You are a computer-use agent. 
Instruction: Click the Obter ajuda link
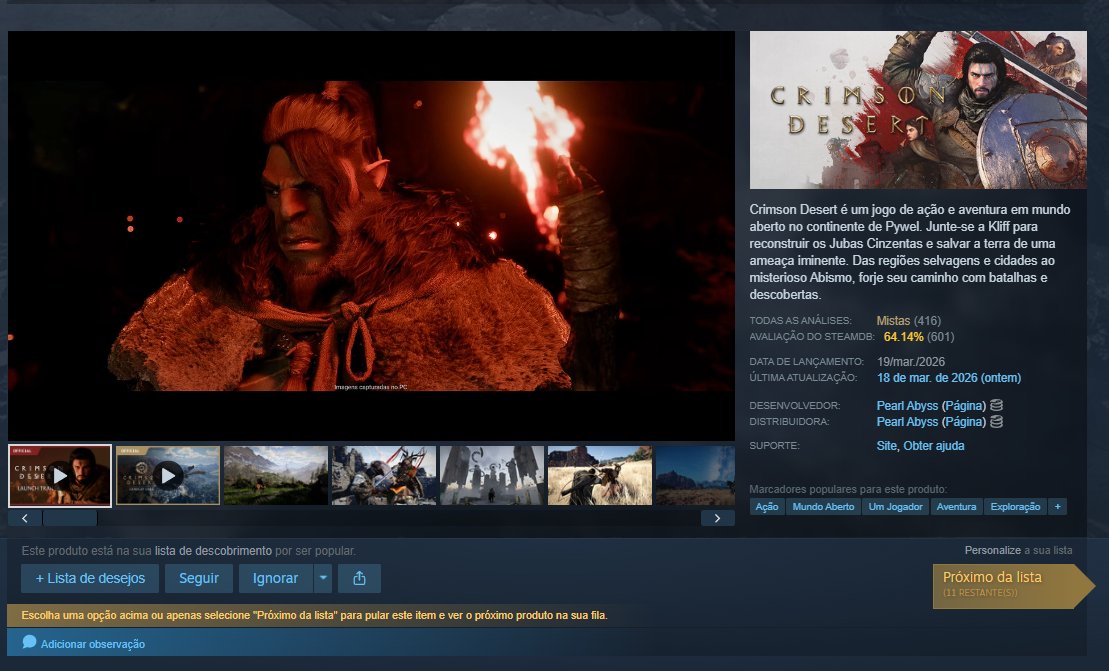(x=934, y=446)
